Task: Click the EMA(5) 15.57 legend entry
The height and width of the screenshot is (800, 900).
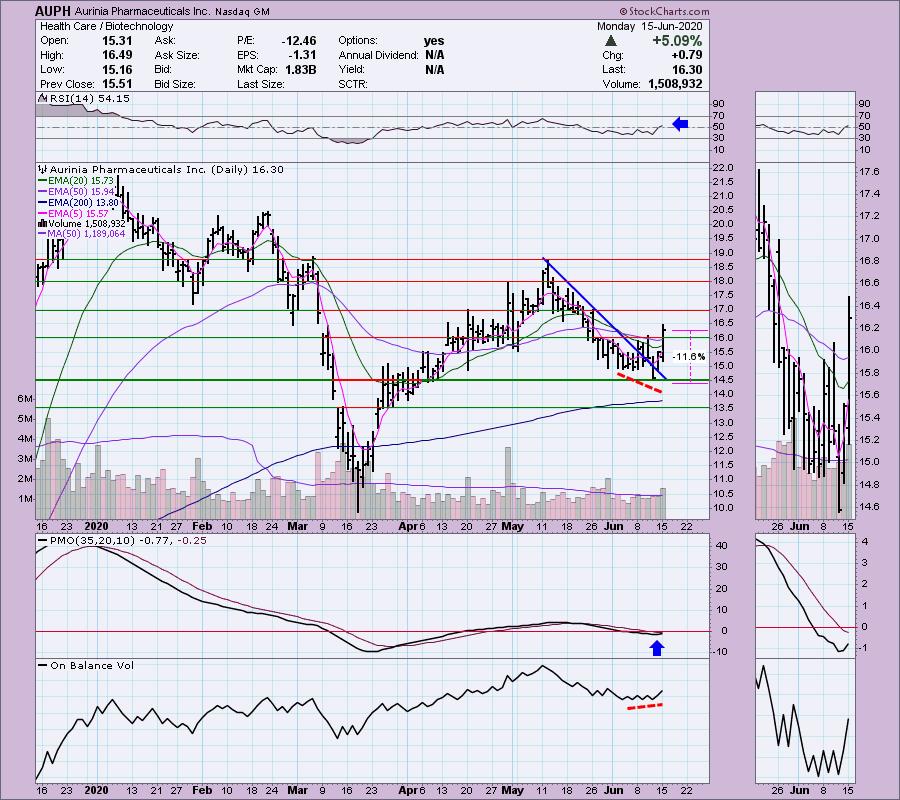Action: click(79, 213)
